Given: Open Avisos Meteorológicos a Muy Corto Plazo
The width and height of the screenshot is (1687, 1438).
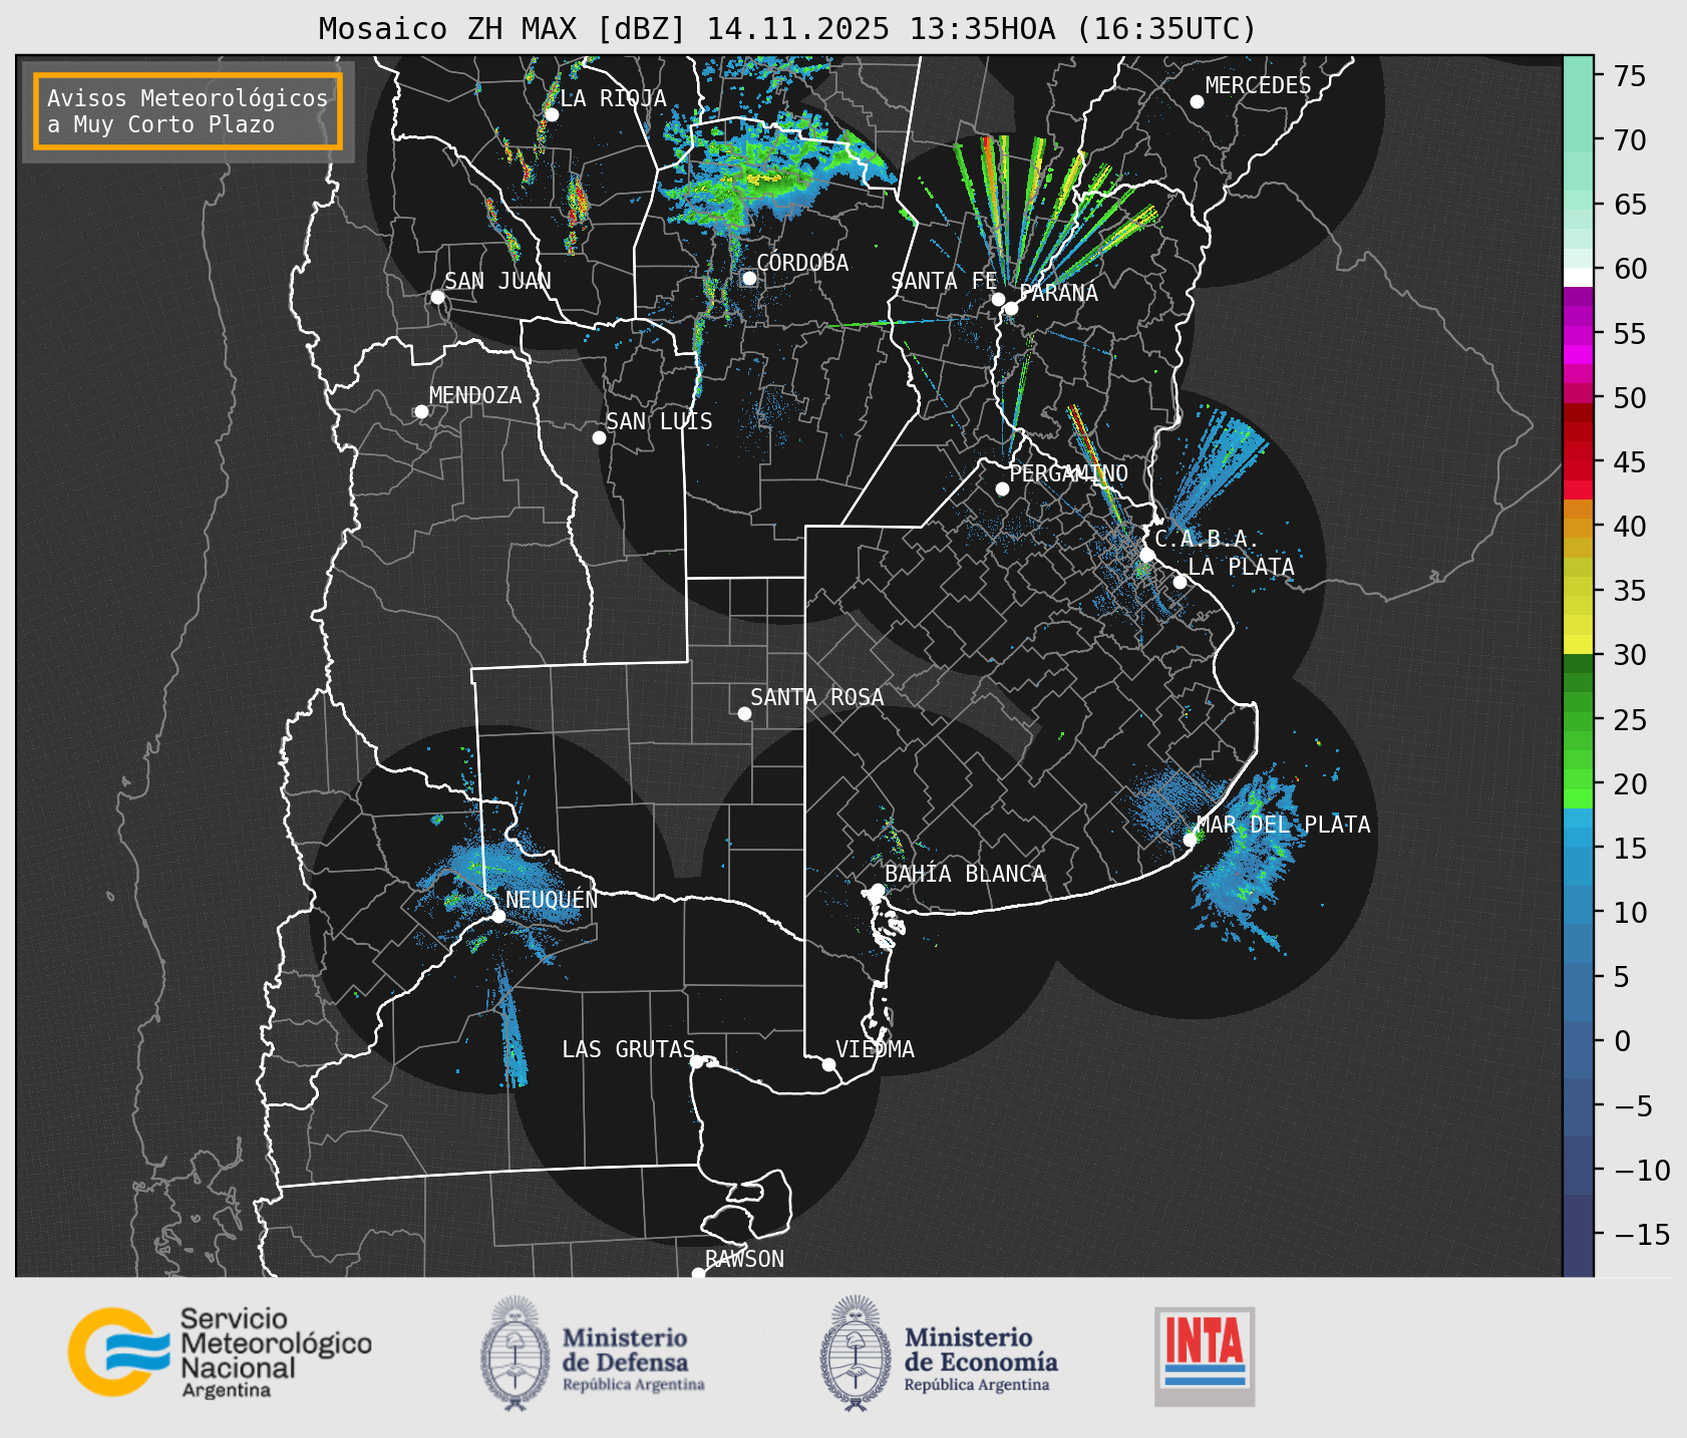Looking at the screenshot, I should 188,111.
